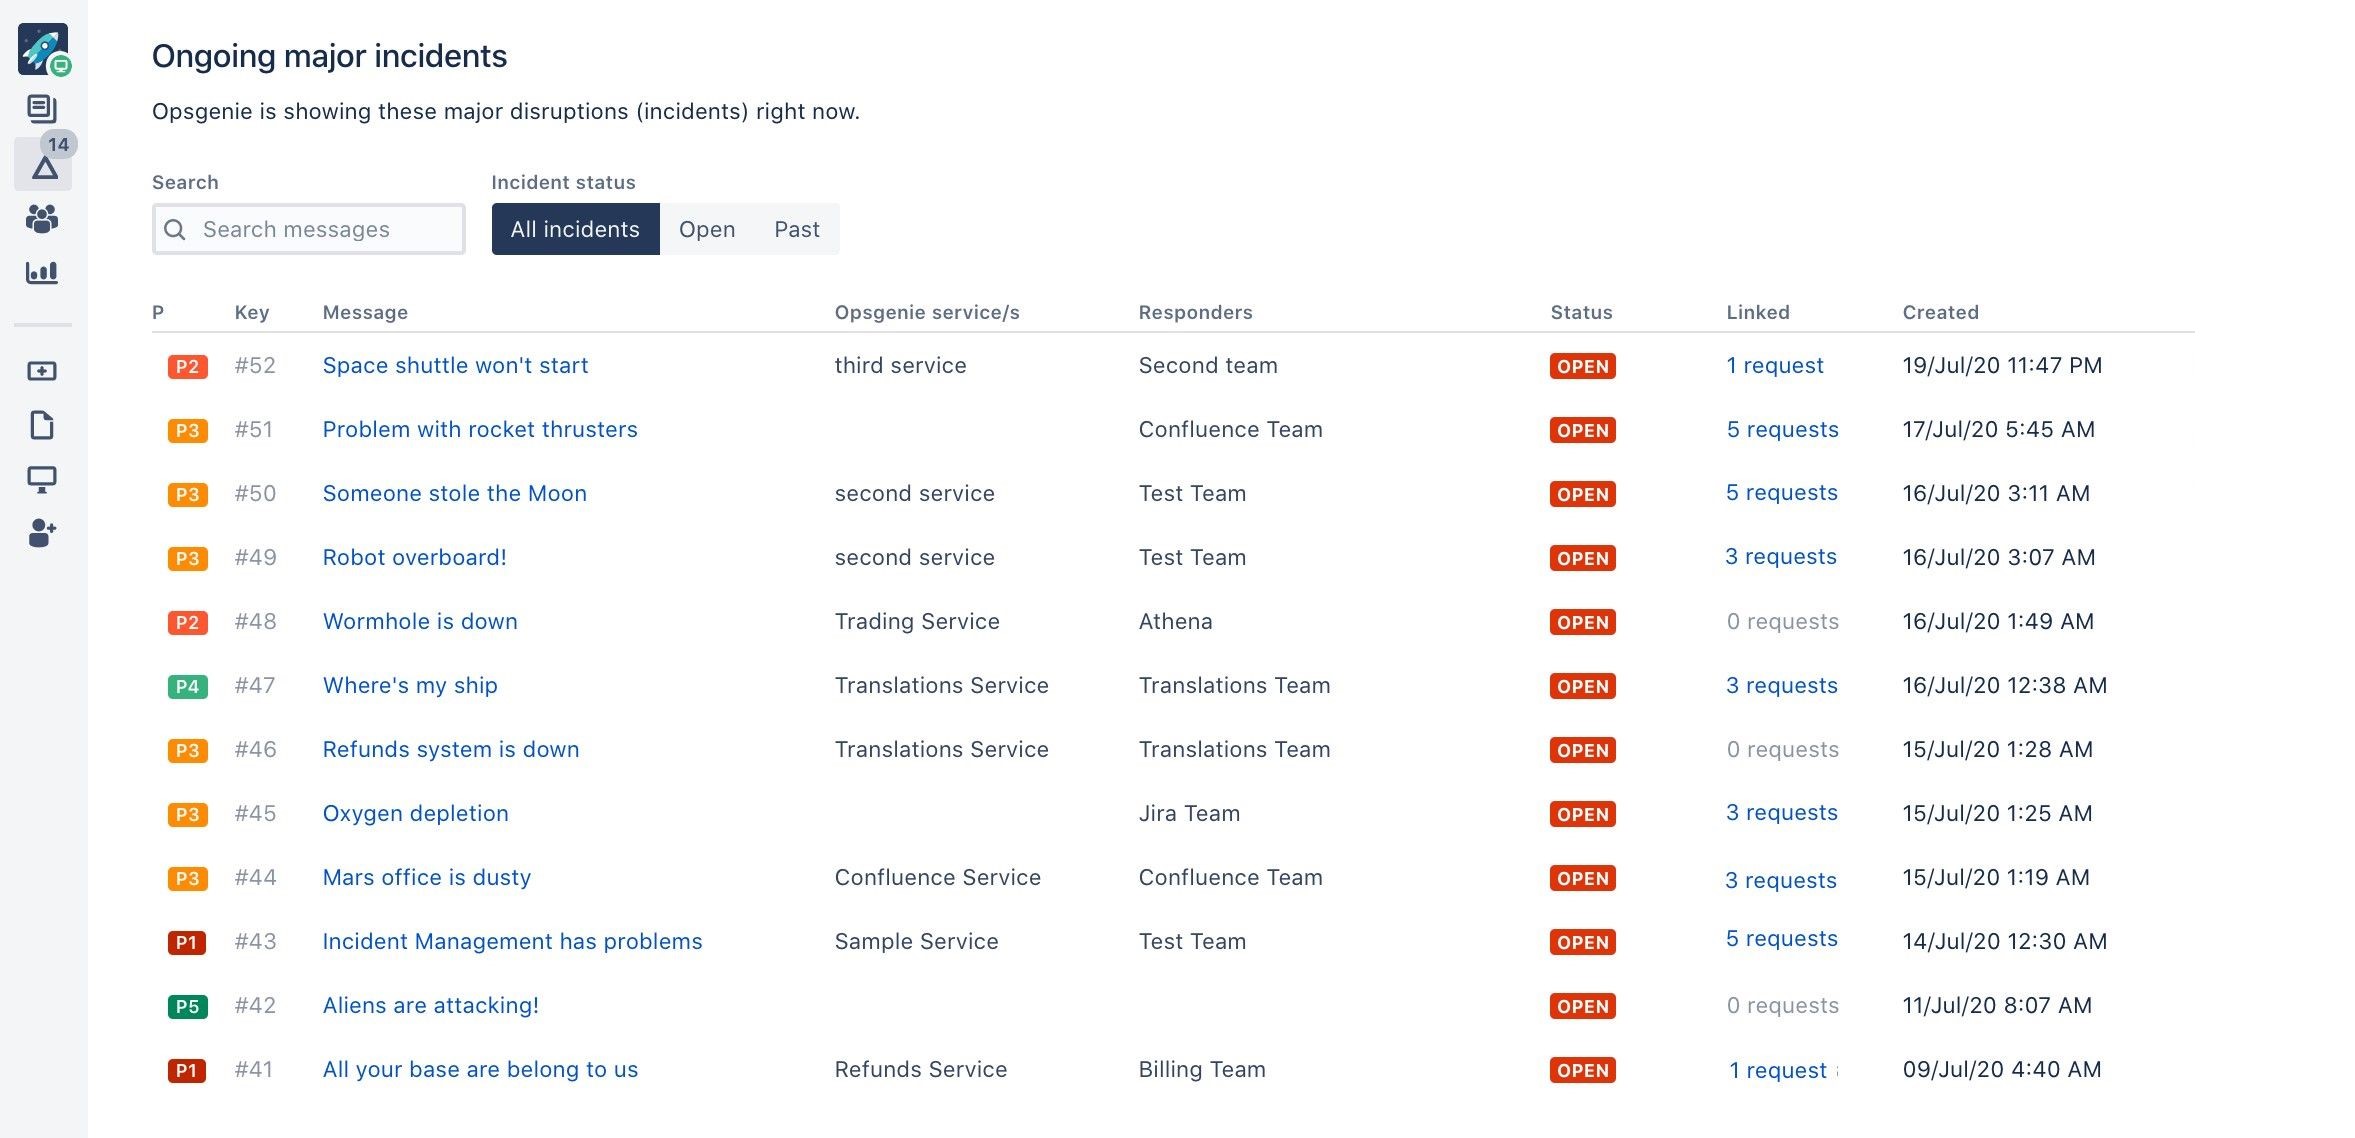Click the P5 badge for Aliens are attacking!

[x=188, y=1006]
